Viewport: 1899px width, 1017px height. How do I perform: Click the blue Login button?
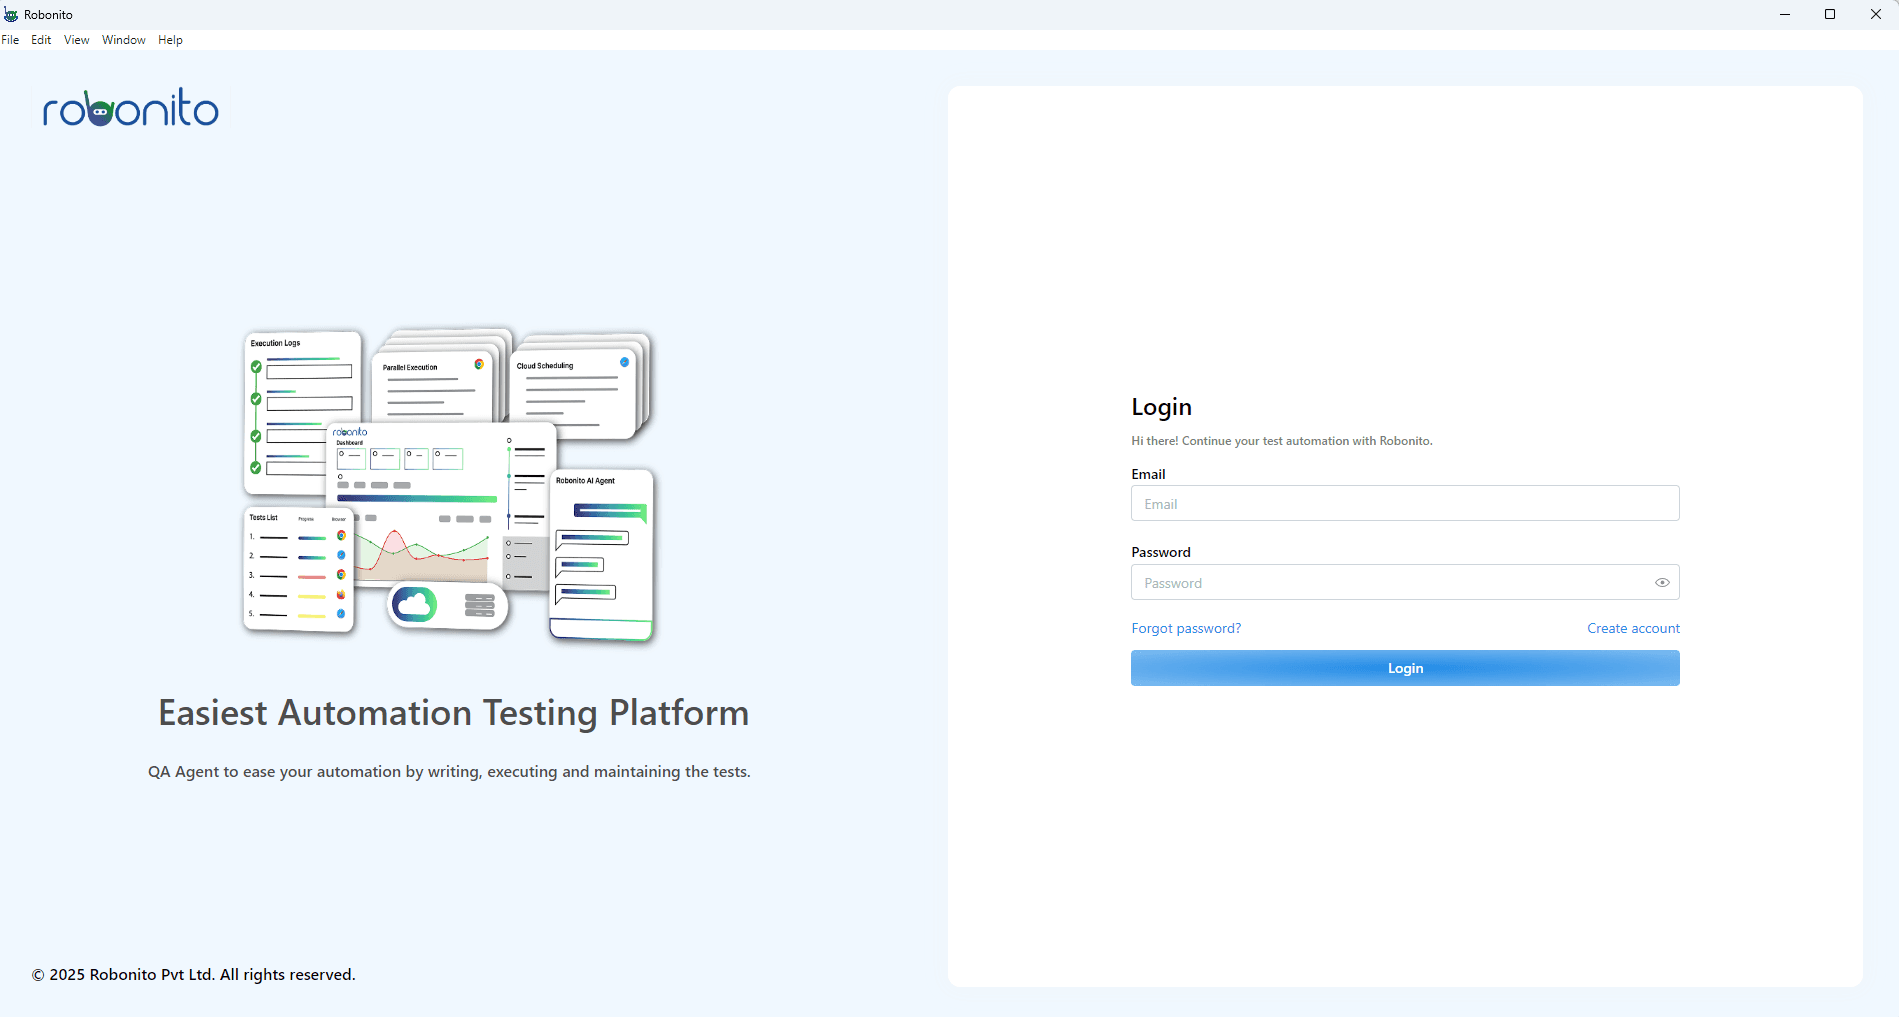point(1405,668)
